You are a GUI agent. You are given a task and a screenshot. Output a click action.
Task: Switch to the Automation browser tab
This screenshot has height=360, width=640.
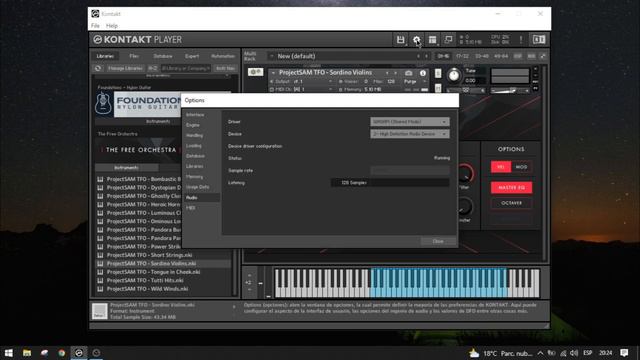pos(223,56)
